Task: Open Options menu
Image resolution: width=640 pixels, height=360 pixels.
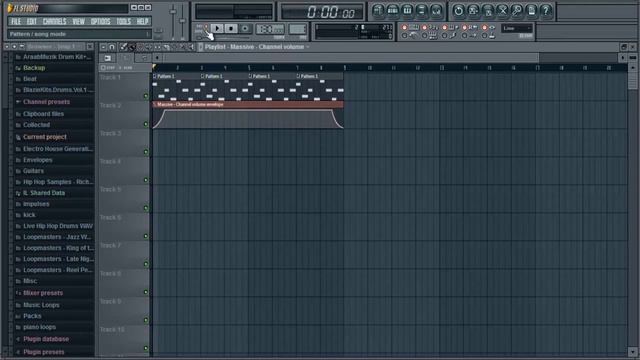Action: point(100,21)
